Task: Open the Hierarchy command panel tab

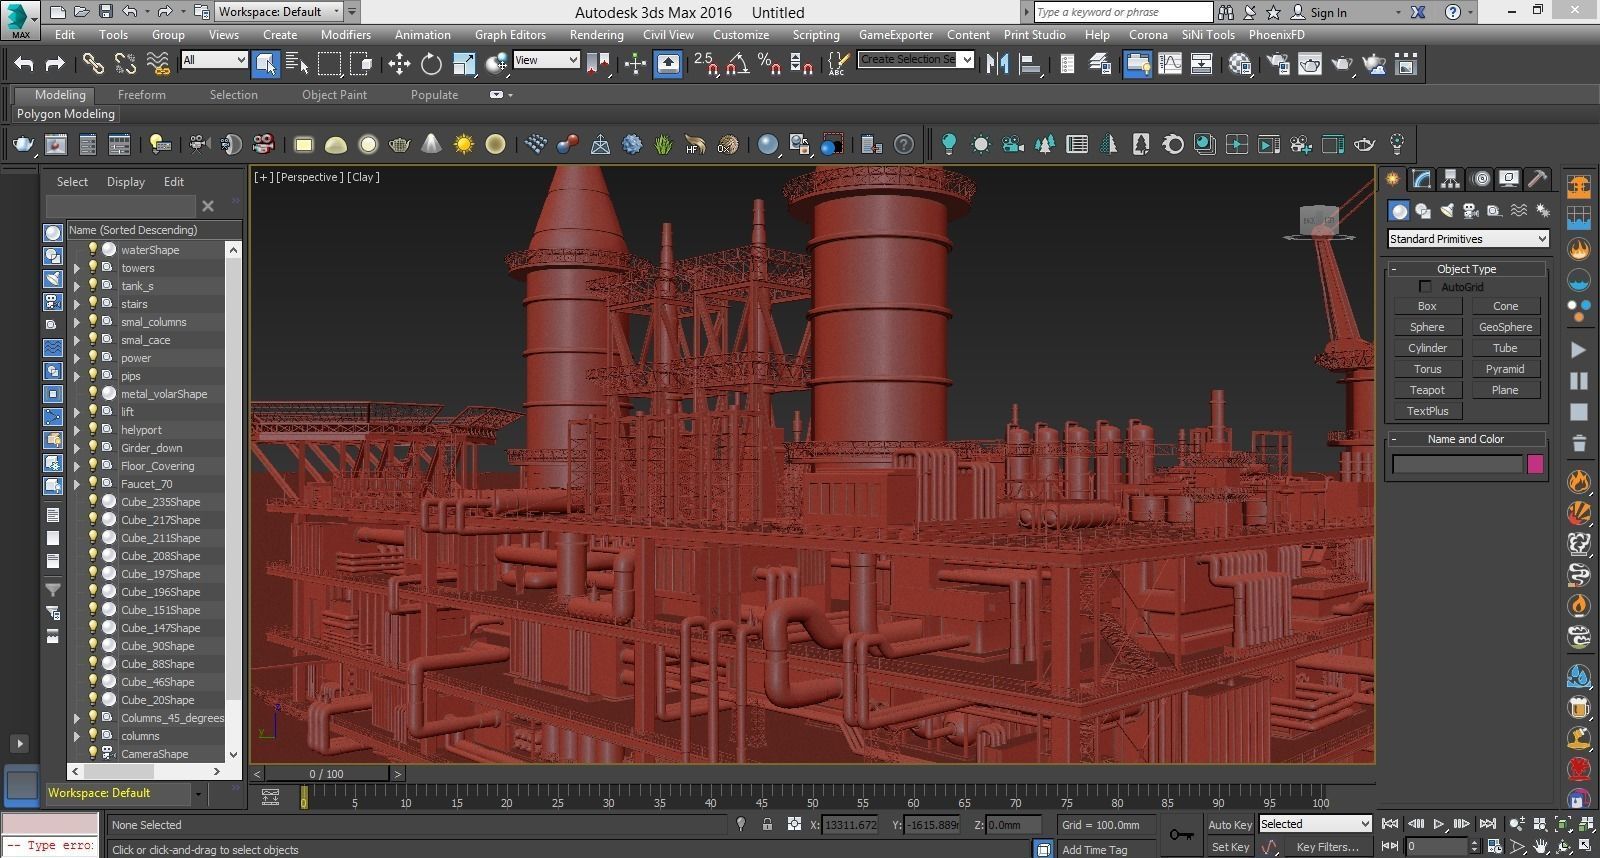Action: 1450,179
